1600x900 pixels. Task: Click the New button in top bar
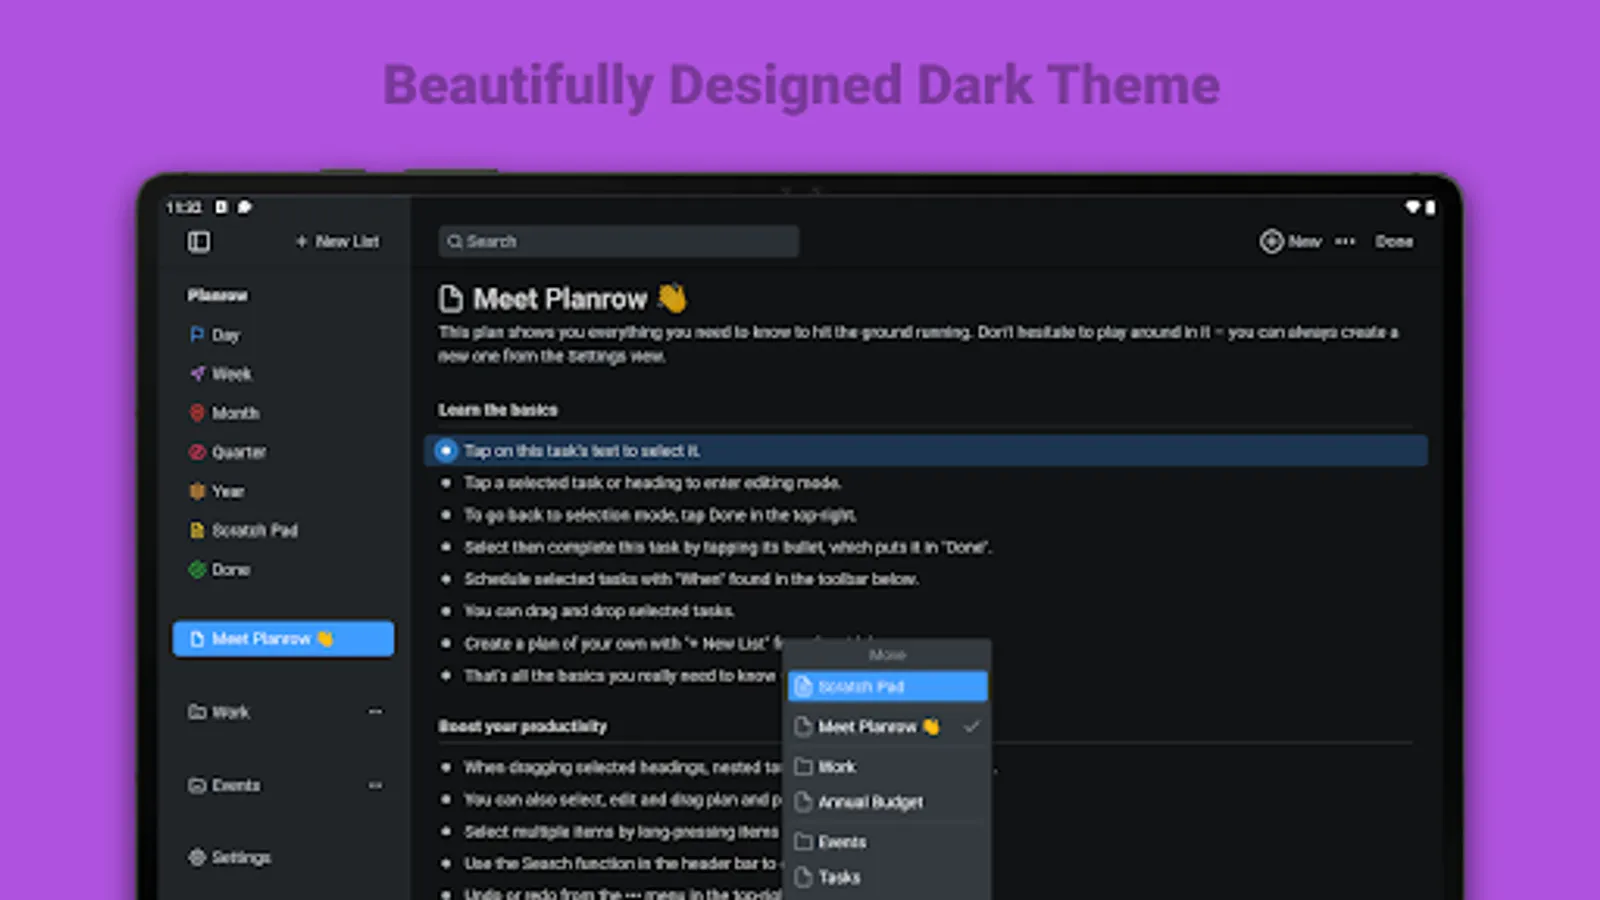coord(1291,241)
